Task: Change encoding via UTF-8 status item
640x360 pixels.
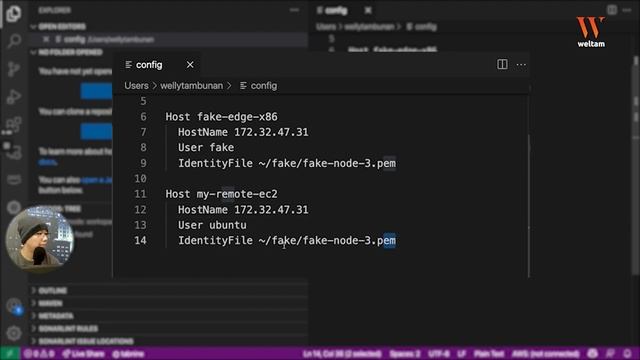Action: click(439, 354)
